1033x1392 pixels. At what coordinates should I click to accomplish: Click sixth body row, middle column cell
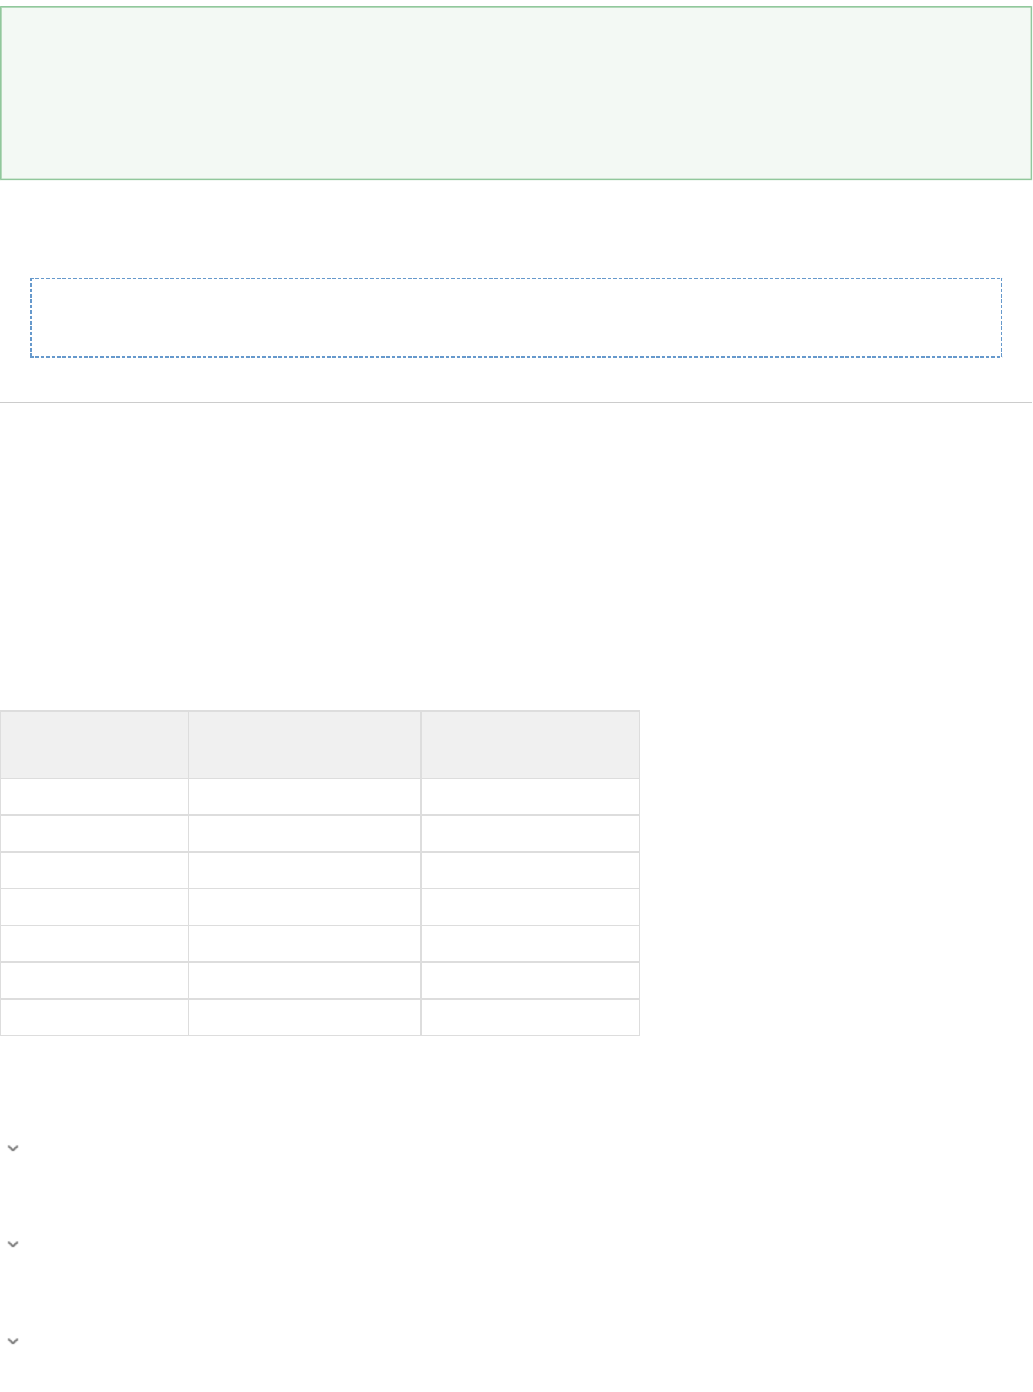(304, 980)
